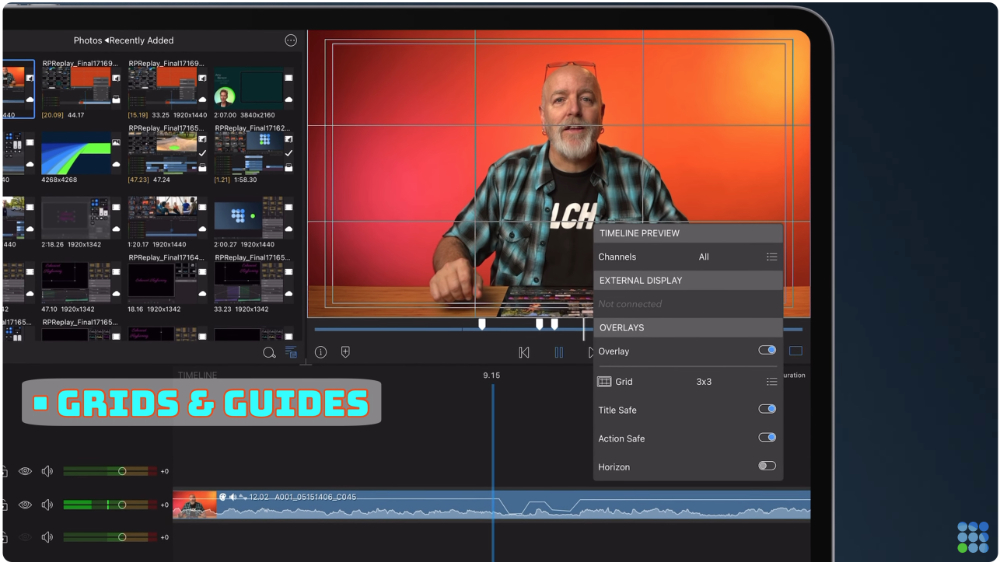Click the display rectangle icon right of Overlay
Viewport: 1000px width, 566px height.
tap(796, 351)
